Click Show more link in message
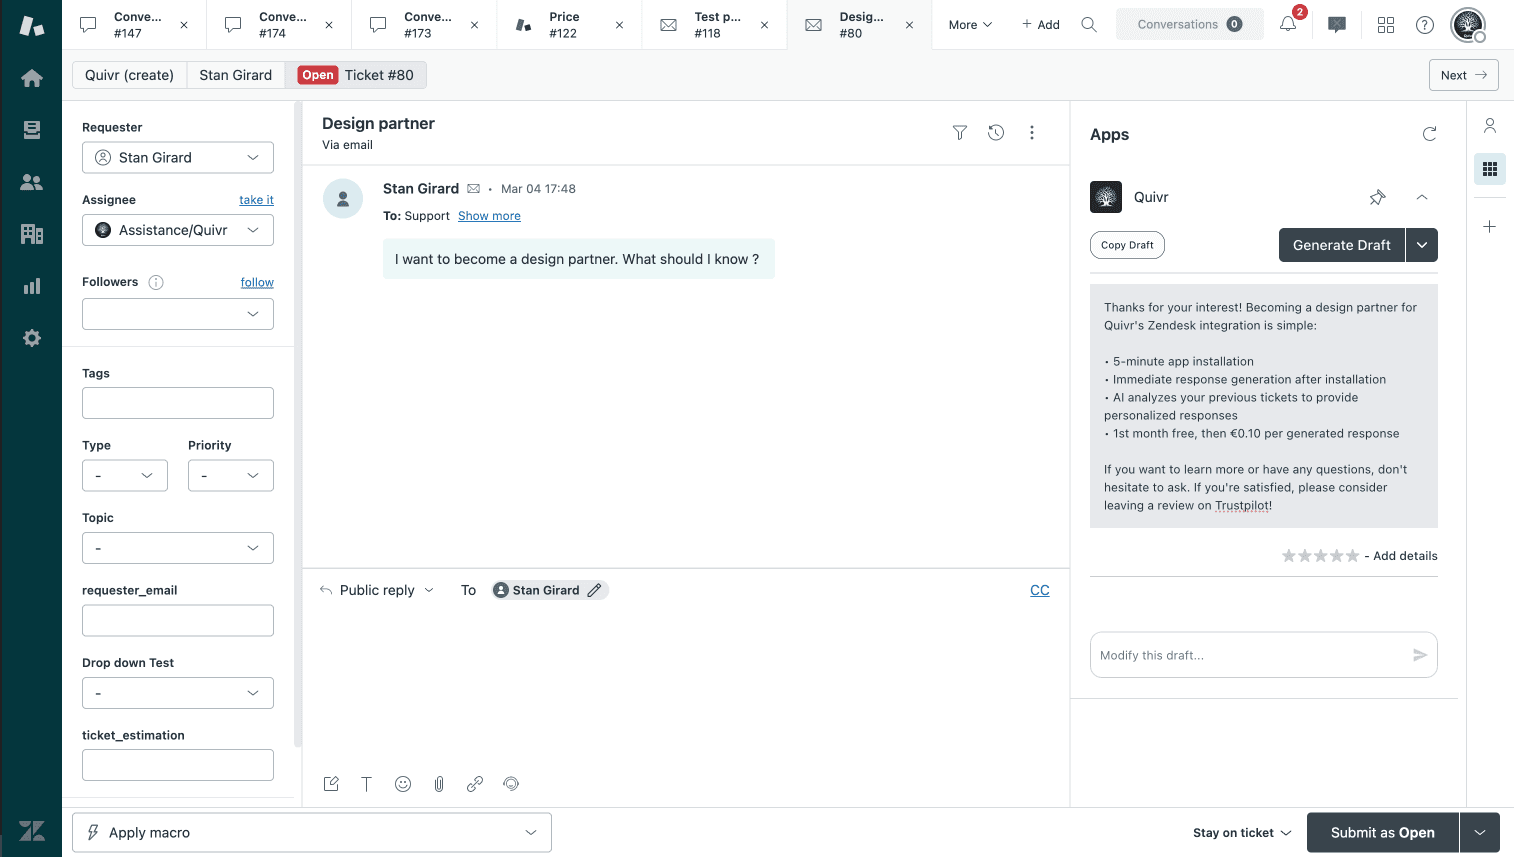The width and height of the screenshot is (1514, 857). 489,216
